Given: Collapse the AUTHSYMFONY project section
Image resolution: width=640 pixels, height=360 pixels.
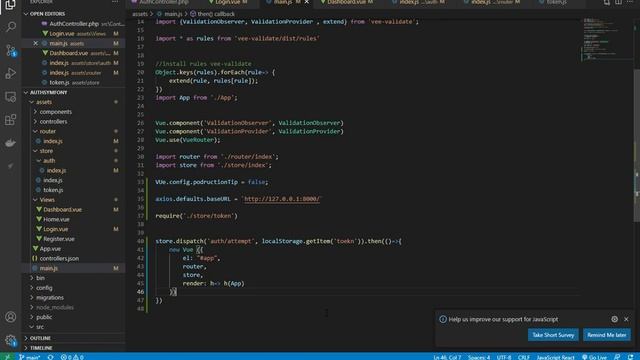Looking at the screenshot, I should (x=26, y=93).
